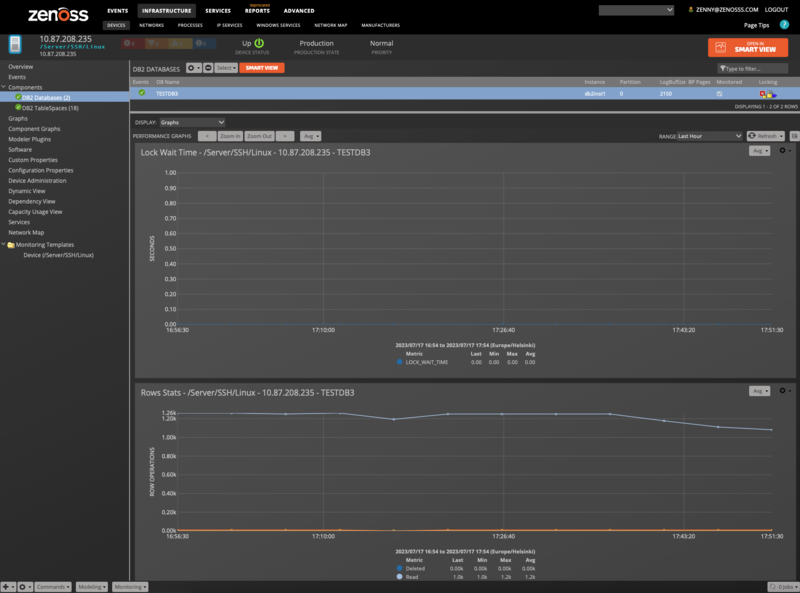
Task: Click green check icon next to DB2 Databases
Action: (18, 97)
